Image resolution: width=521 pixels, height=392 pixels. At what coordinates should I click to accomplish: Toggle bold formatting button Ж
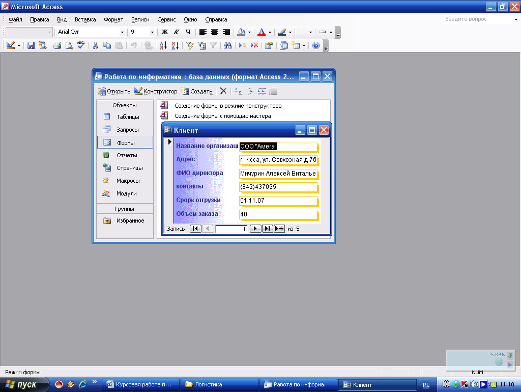pyautogui.click(x=164, y=32)
